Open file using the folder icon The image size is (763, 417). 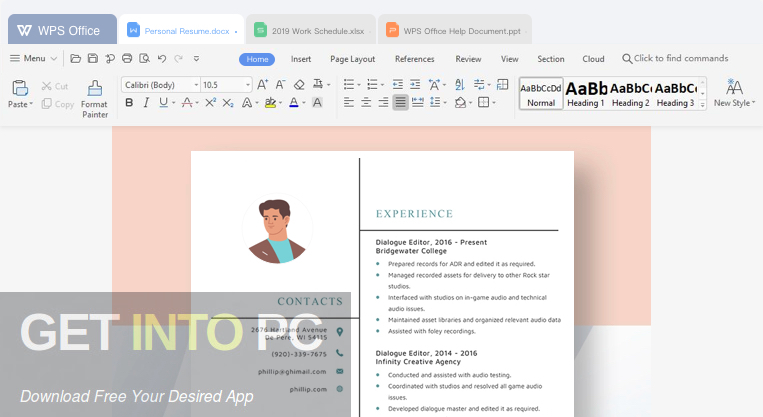[75, 59]
